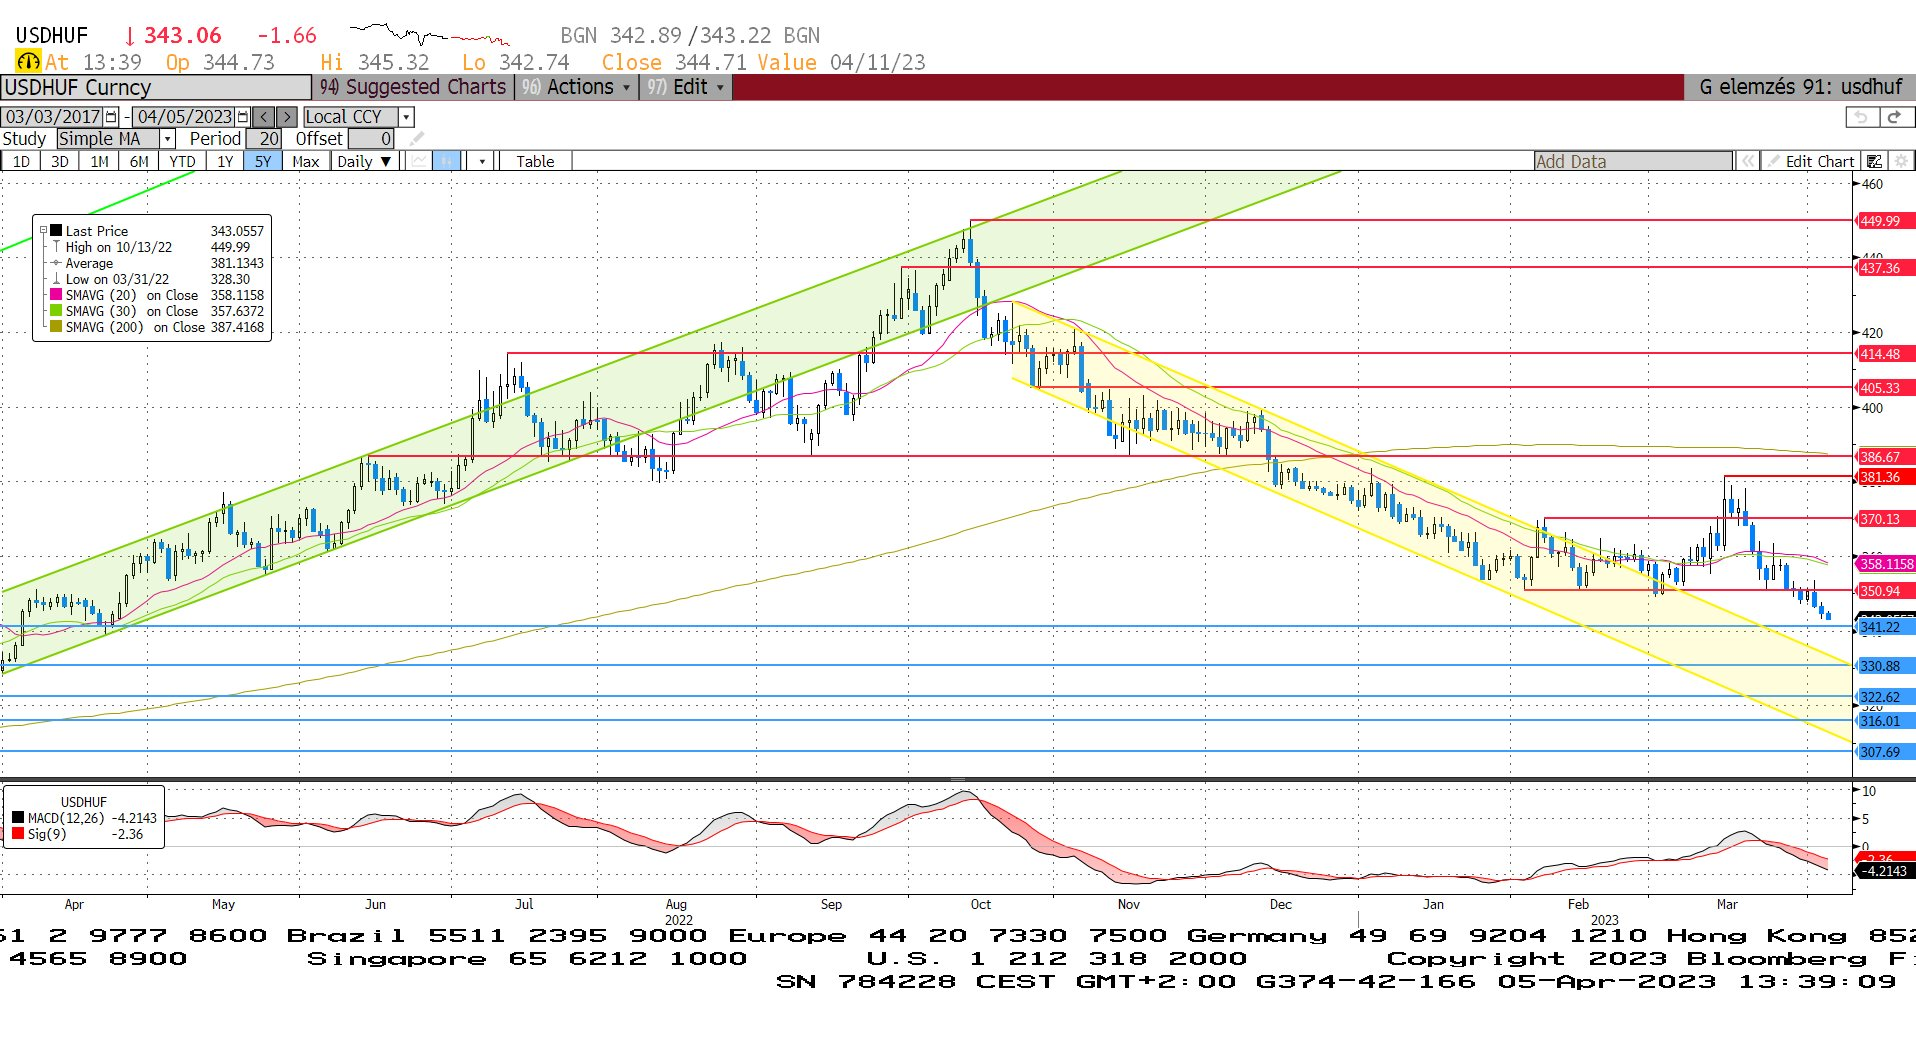Click the double-chevron collapse icon near Edit Chart
The width and height of the screenshot is (1916, 1037).
pos(1747,161)
